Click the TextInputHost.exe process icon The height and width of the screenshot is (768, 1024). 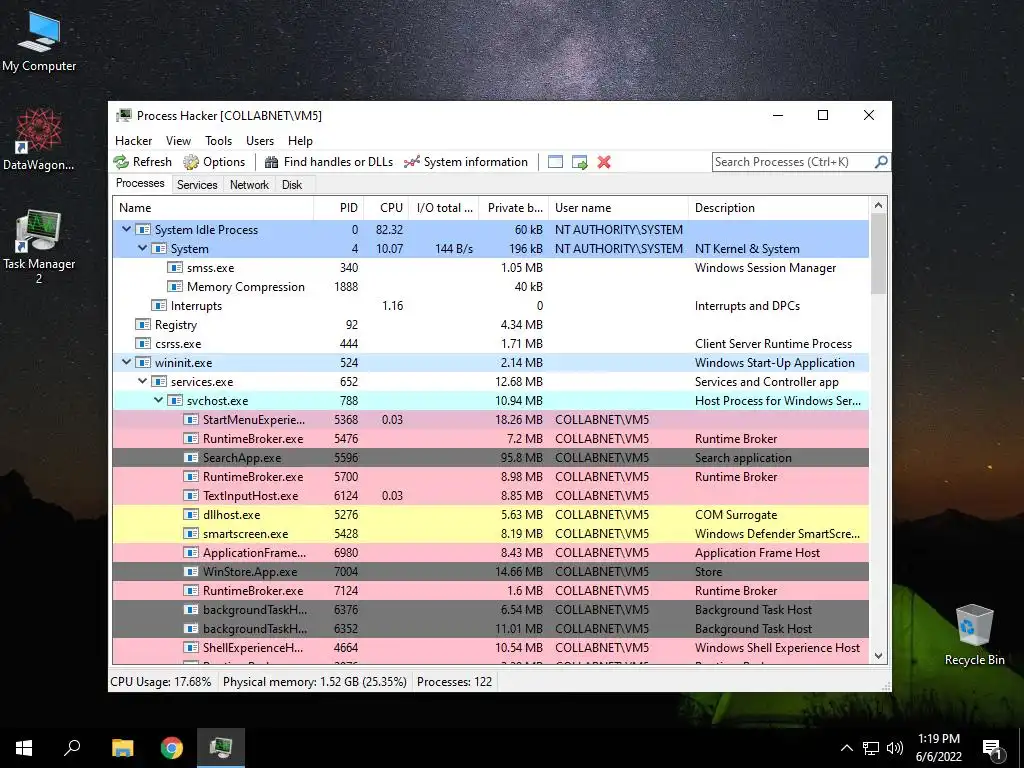(x=191, y=496)
